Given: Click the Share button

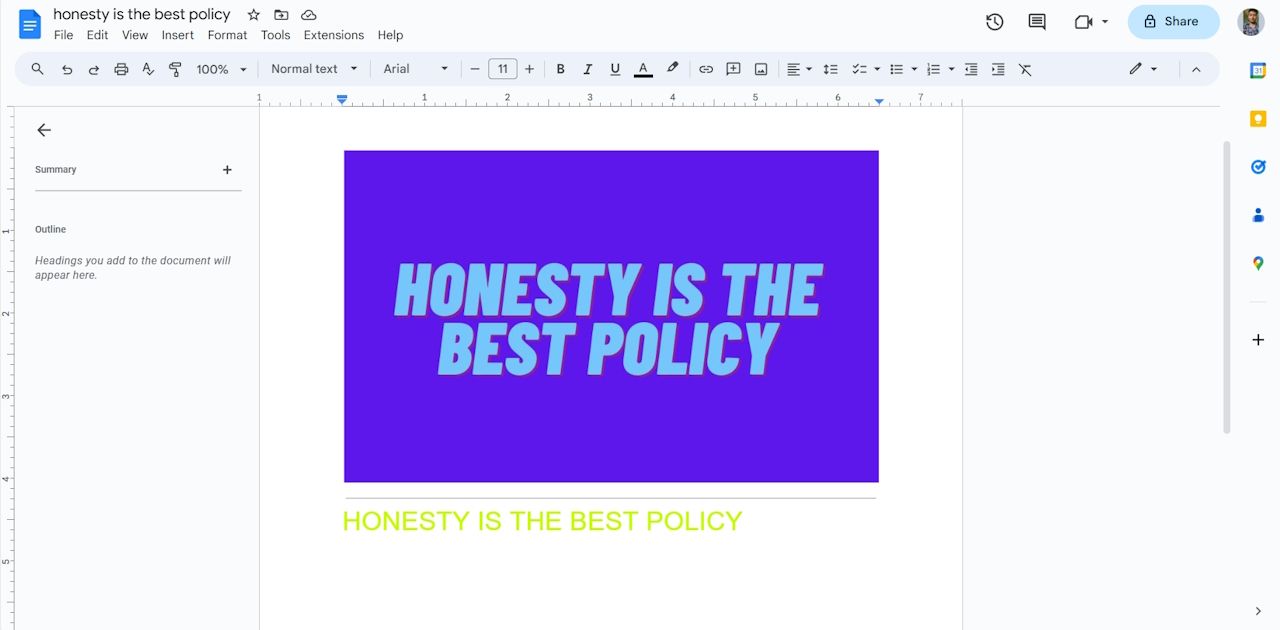Looking at the screenshot, I should 1173,21.
